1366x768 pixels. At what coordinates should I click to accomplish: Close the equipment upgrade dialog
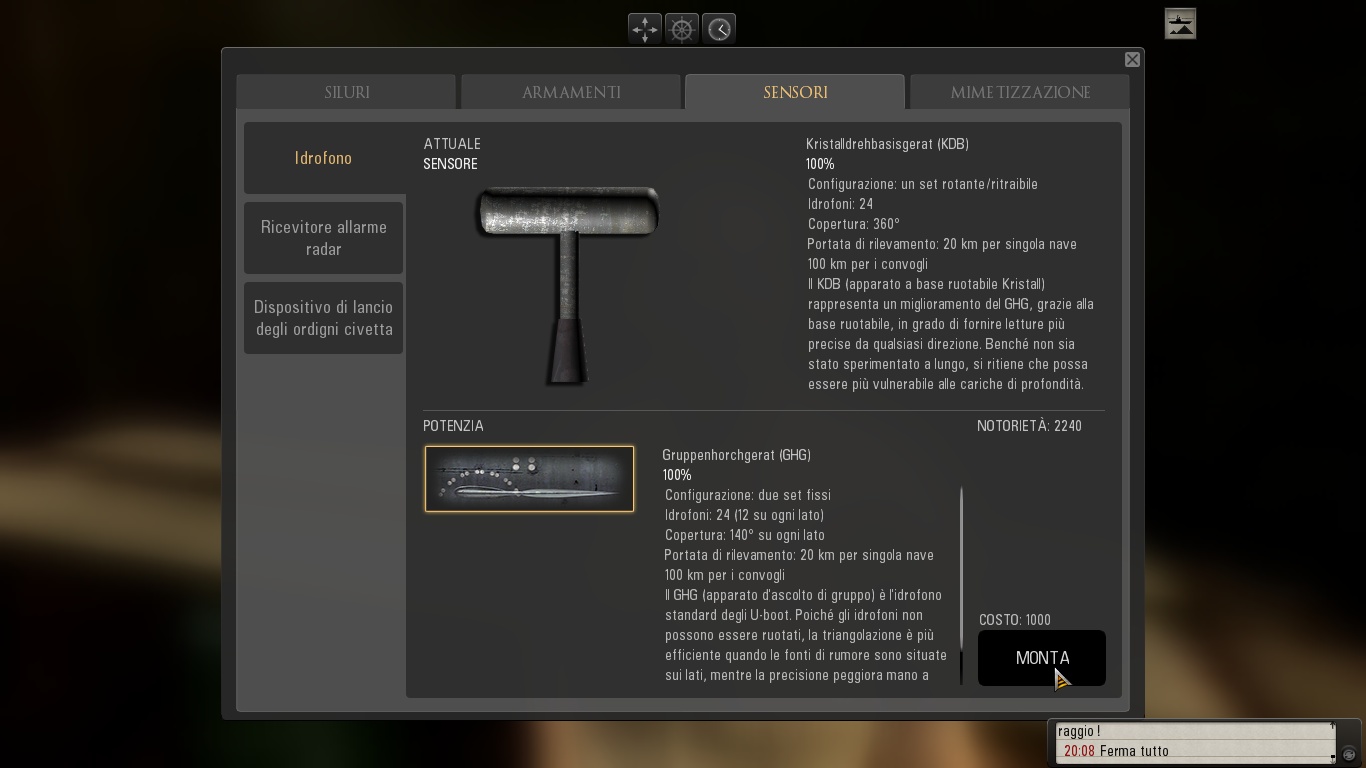point(1132,60)
